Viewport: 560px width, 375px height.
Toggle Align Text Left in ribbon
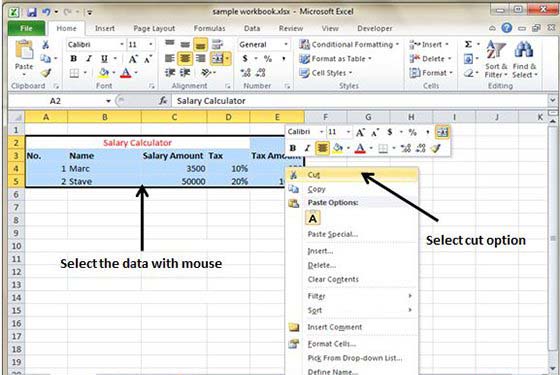tap(169, 58)
